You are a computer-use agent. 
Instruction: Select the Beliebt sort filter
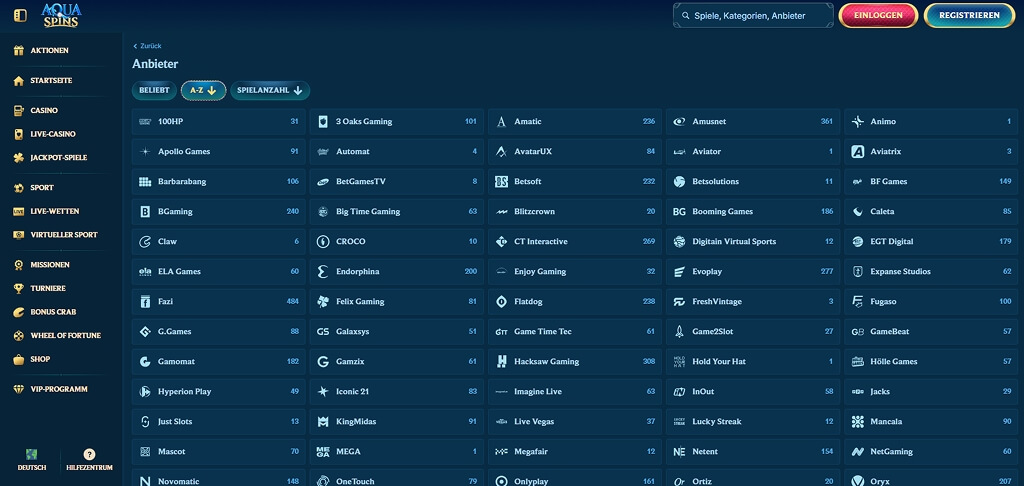pos(154,91)
